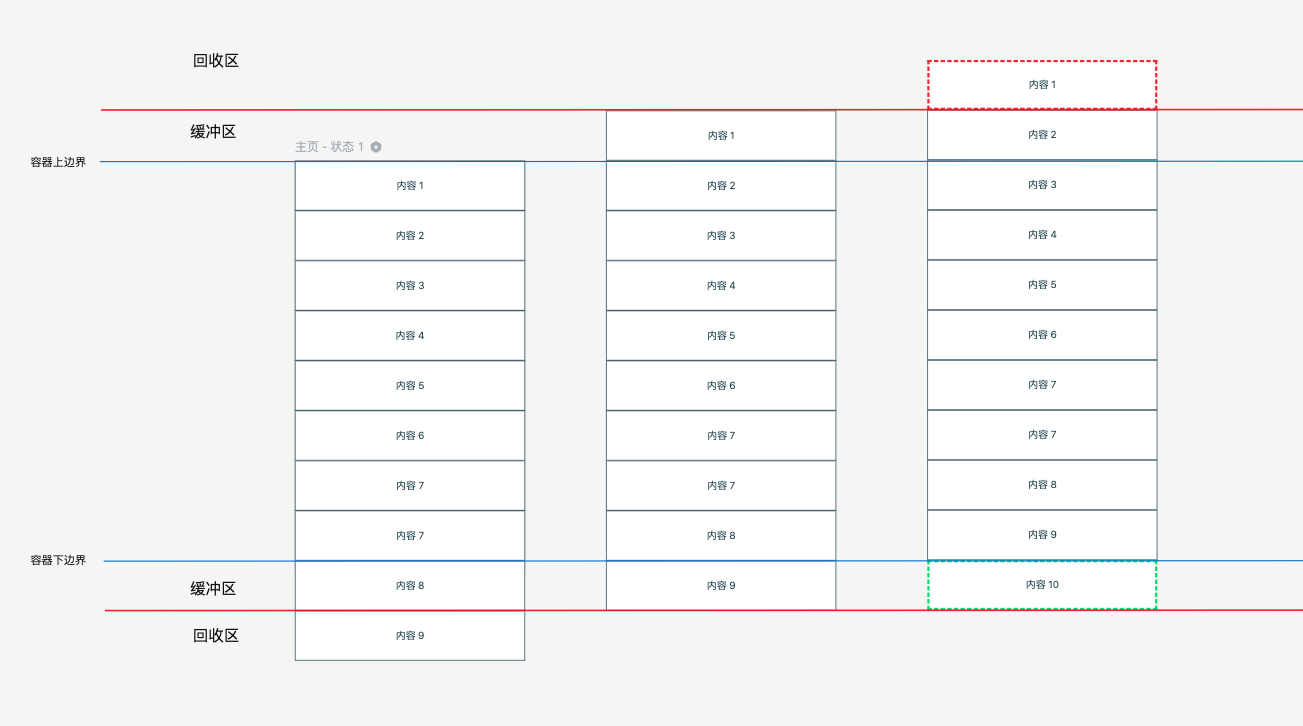Select the top 回收区 label
This screenshot has height=726, width=1303.
point(216,61)
